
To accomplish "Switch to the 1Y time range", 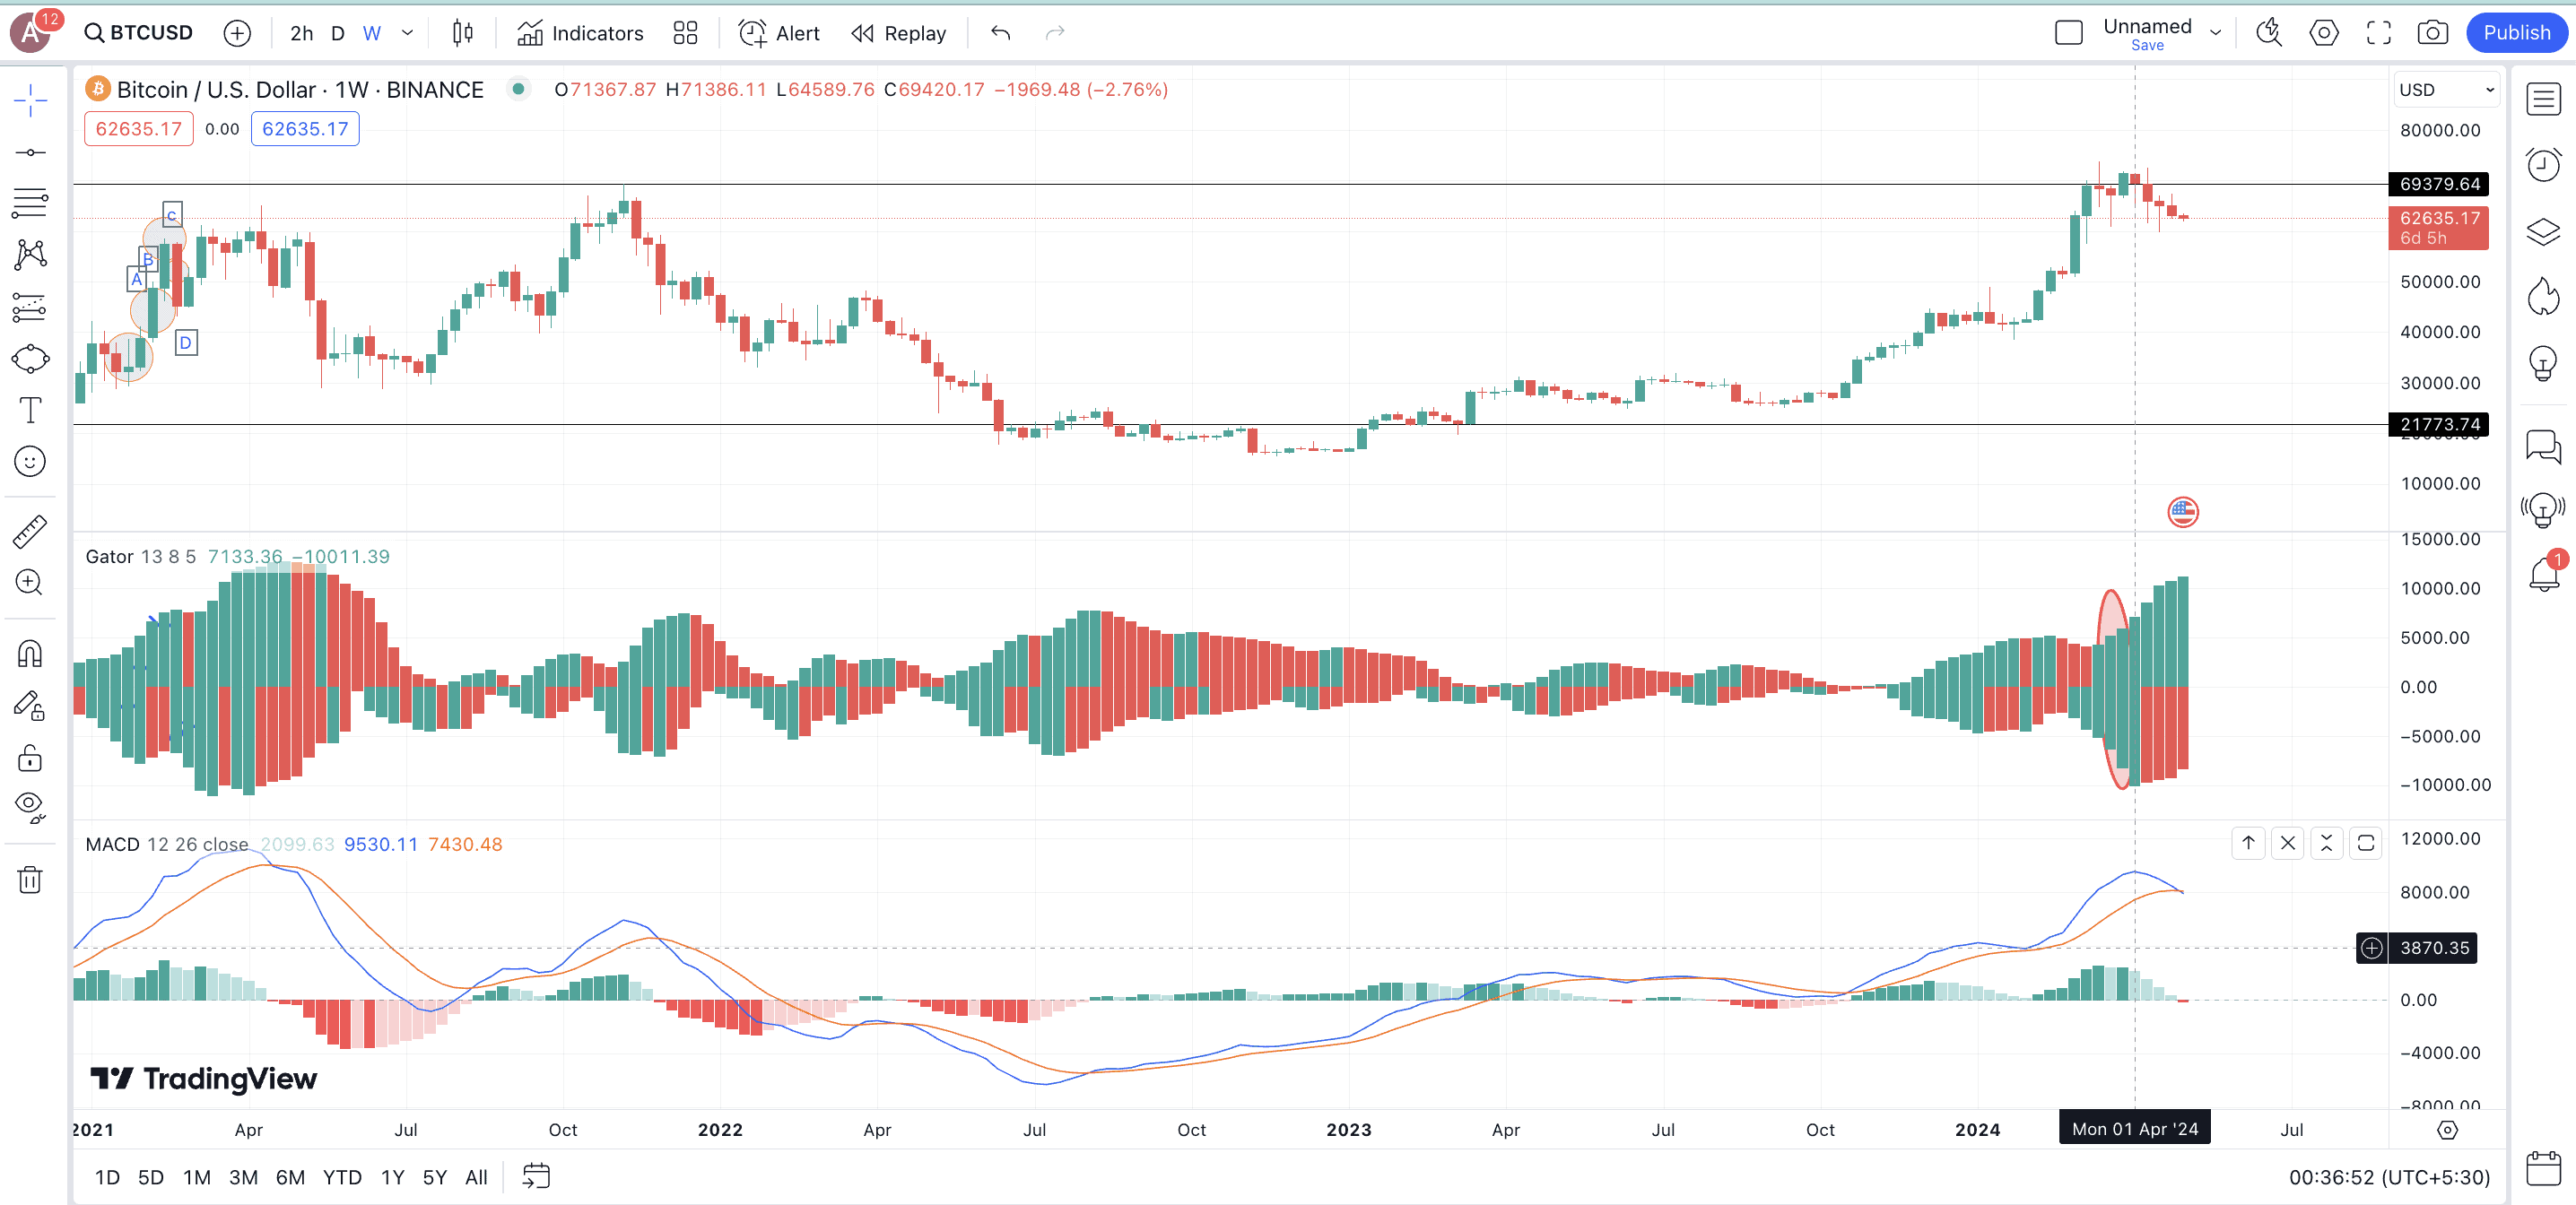I will (392, 1177).
